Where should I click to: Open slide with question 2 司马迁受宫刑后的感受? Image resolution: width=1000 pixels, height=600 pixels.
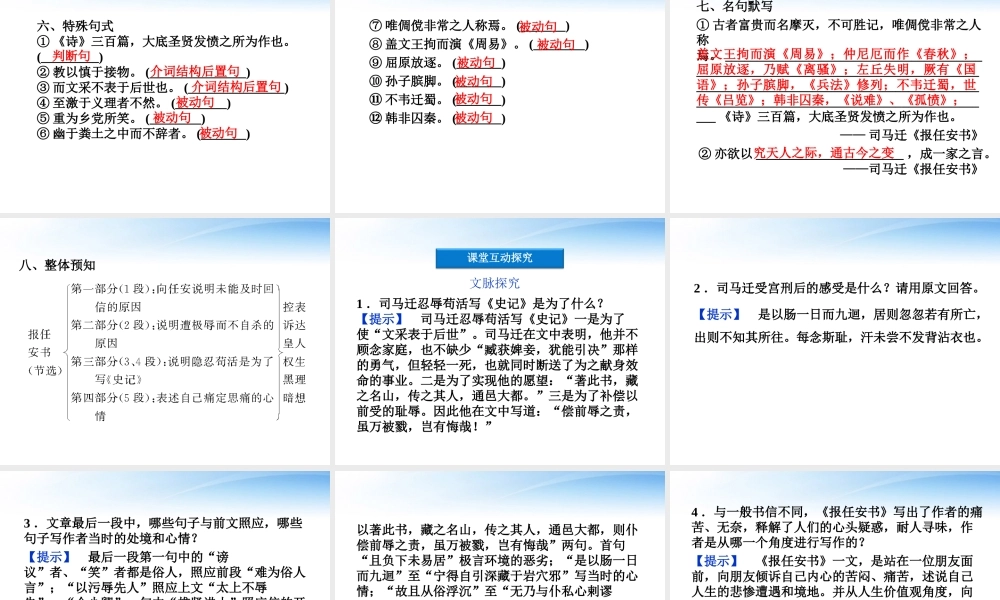835,341
